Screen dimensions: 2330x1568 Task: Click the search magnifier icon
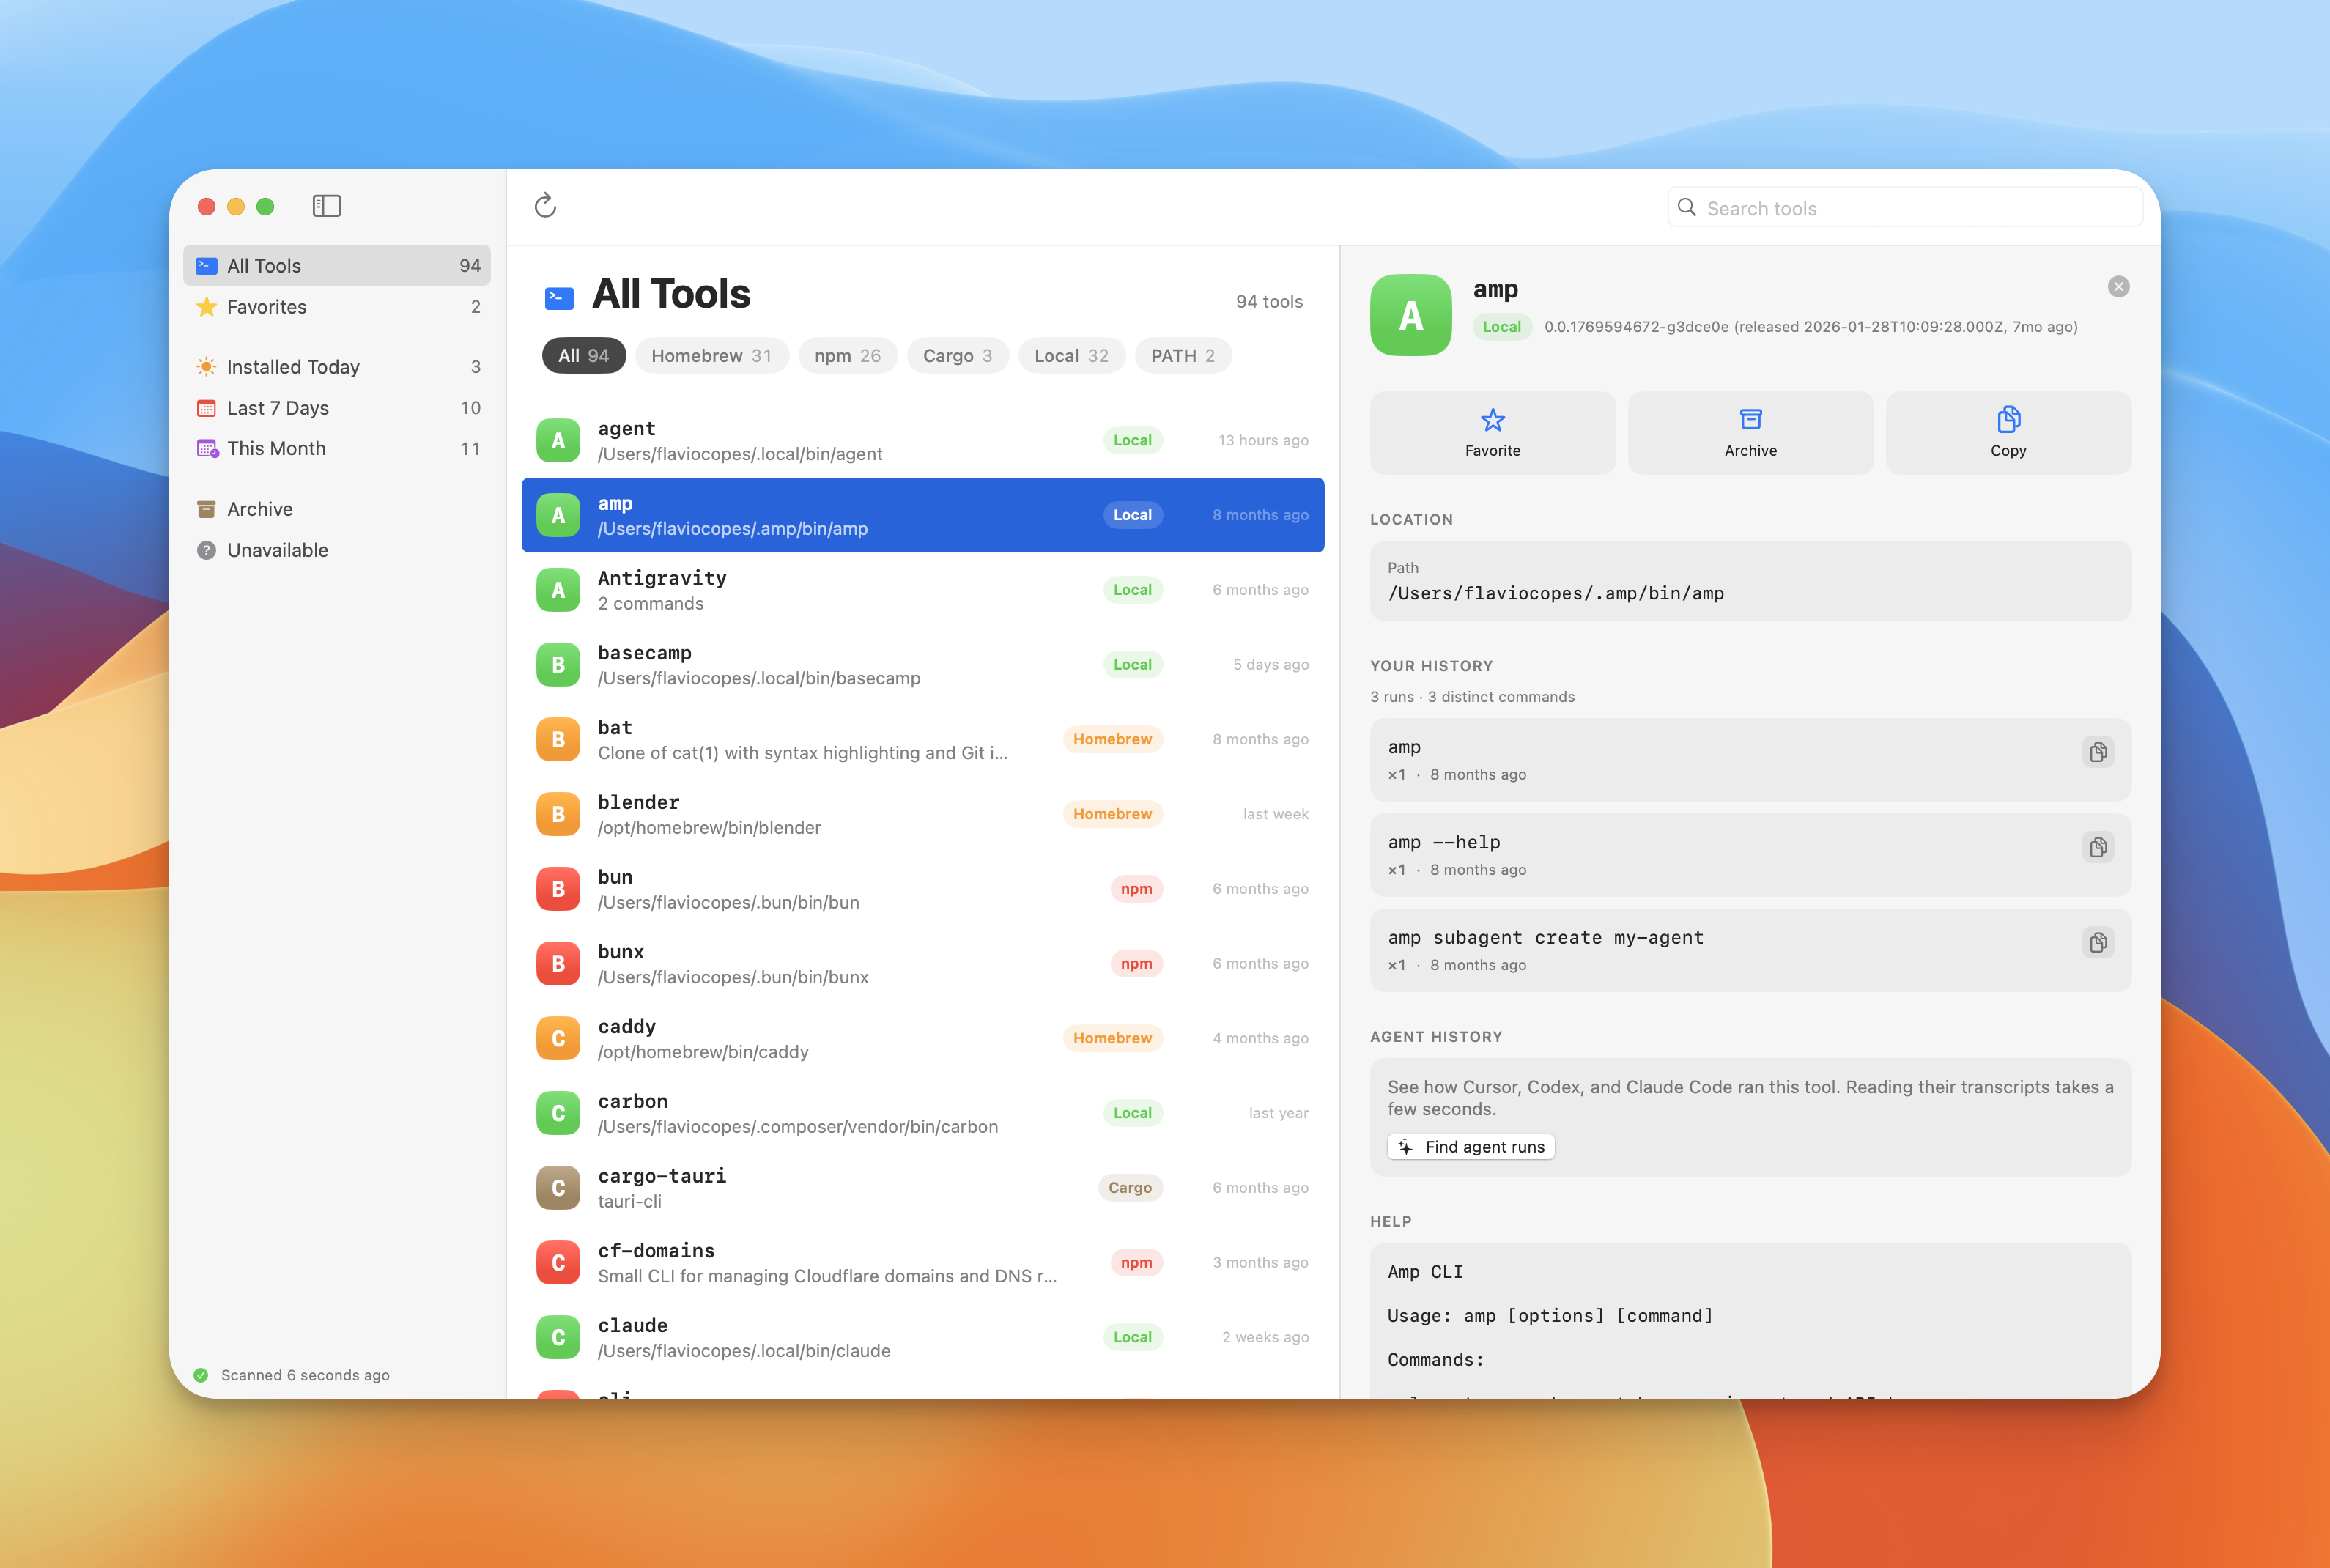pyautogui.click(x=1686, y=208)
